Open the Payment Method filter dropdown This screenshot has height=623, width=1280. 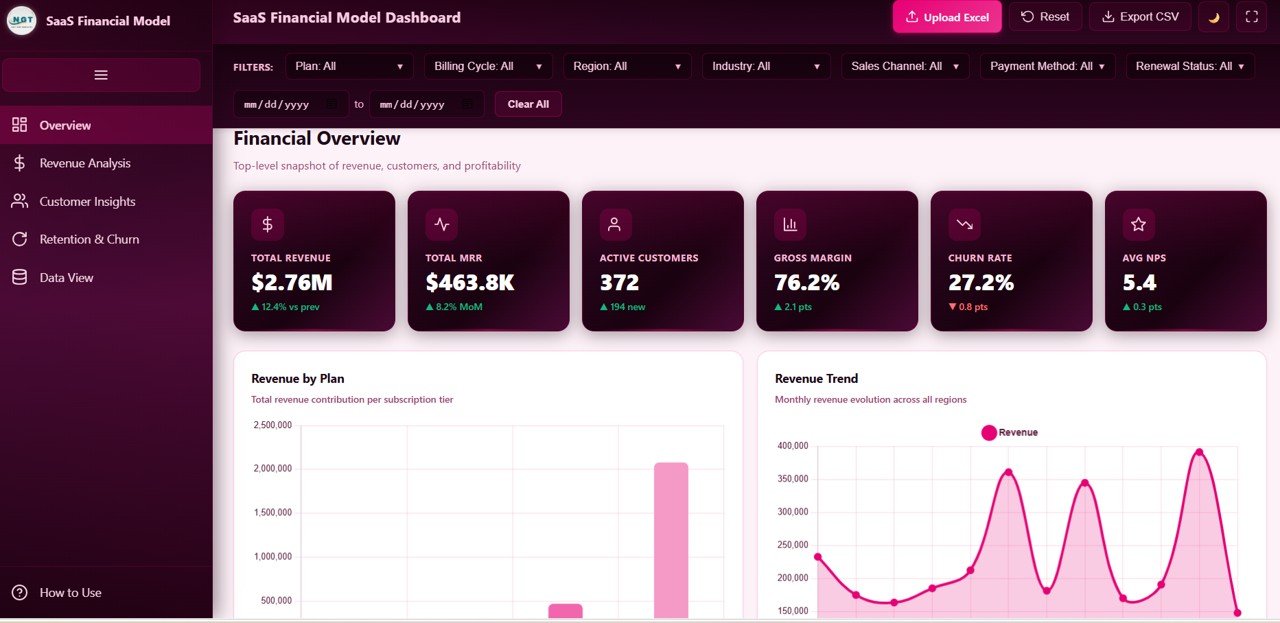tap(1047, 65)
